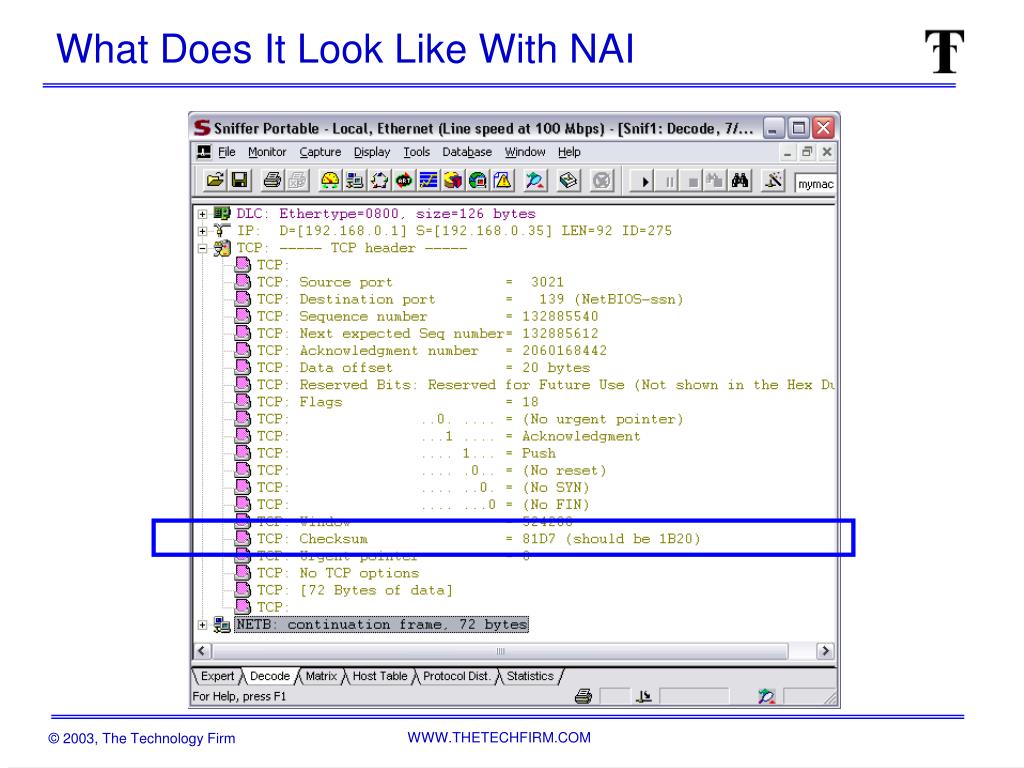The image size is (1024, 768).
Task: Open the Window menu
Action: click(524, 152)
